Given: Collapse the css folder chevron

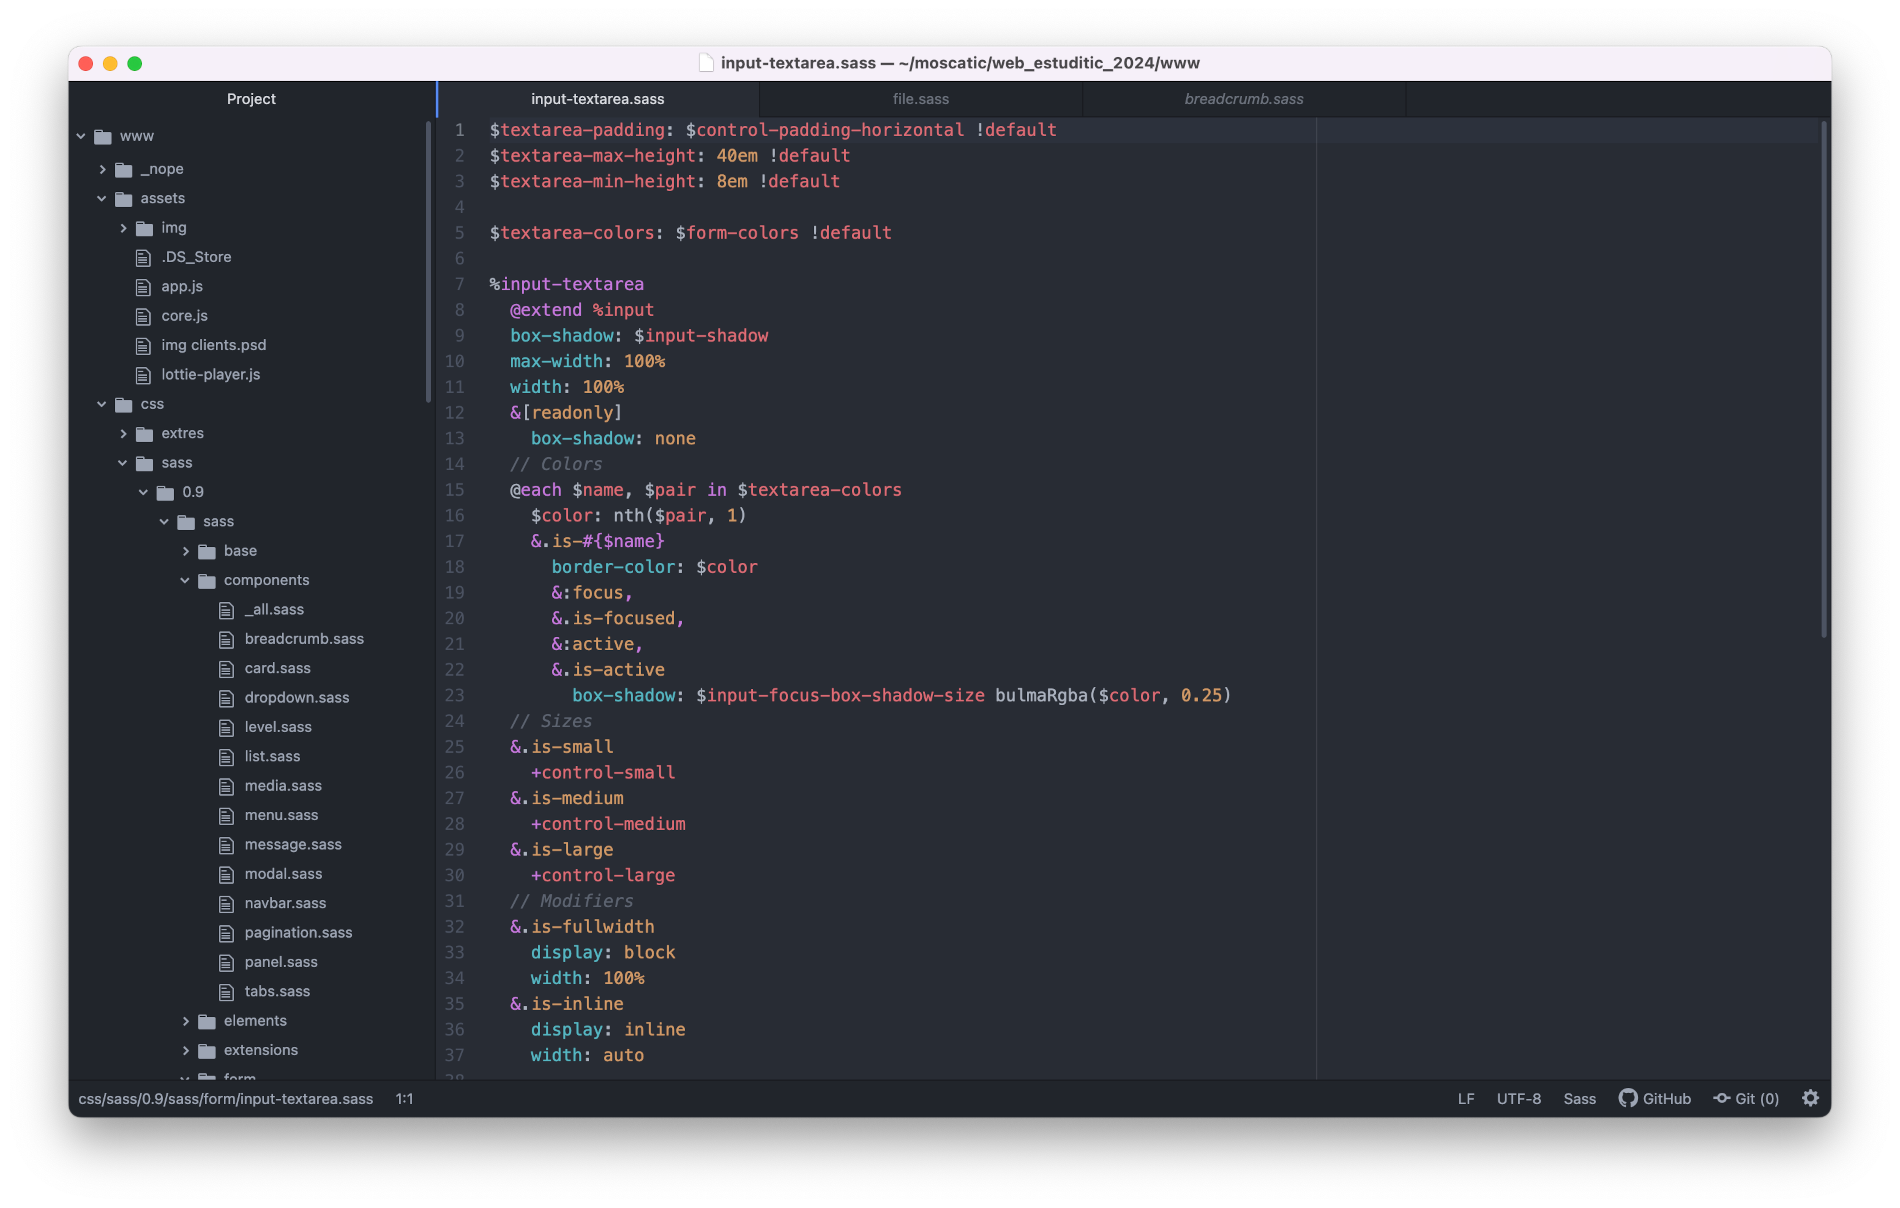Looking at the screenshot, I should click(x=102, y=404).
